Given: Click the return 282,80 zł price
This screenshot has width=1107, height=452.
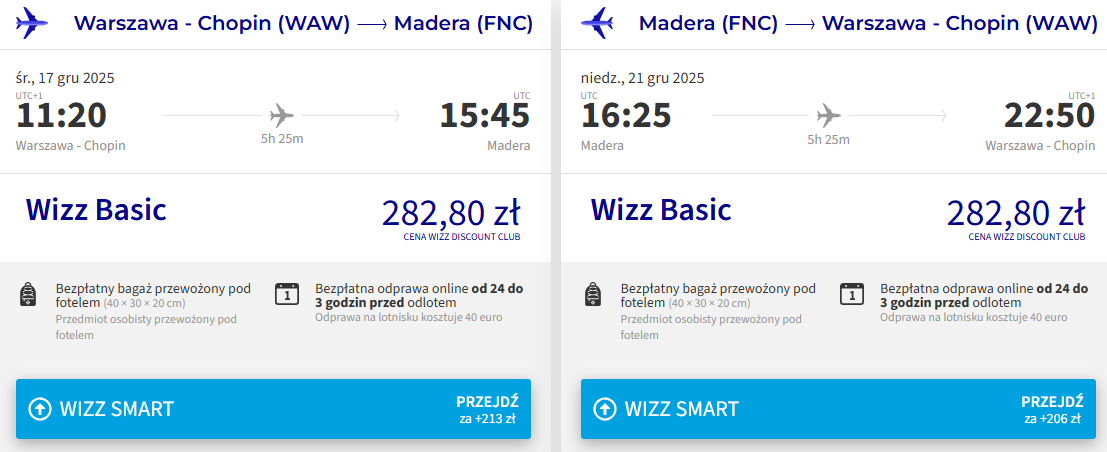Looking at the screenshot, I should coord(1015,213).
